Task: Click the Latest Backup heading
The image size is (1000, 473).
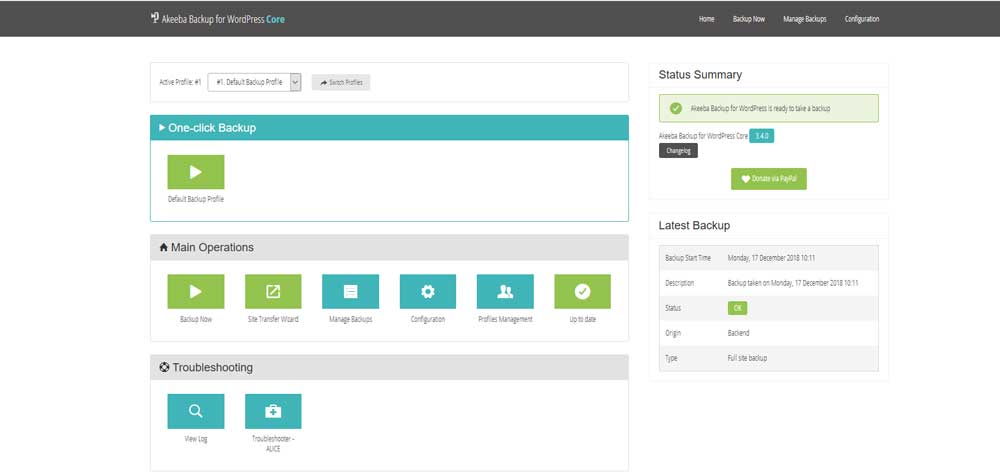Action: pyautogui.click(x=695, y=226)
